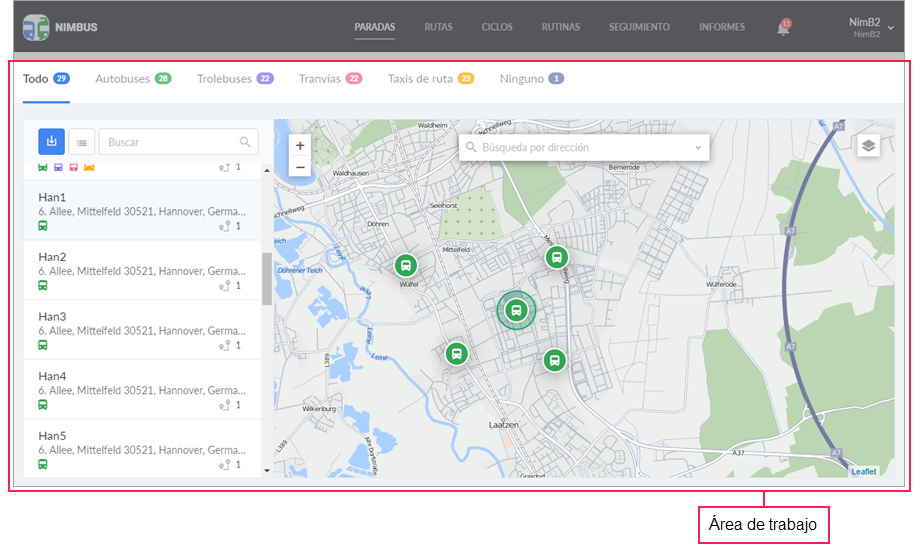Click the blue import stops button

(x=52, y=142)
